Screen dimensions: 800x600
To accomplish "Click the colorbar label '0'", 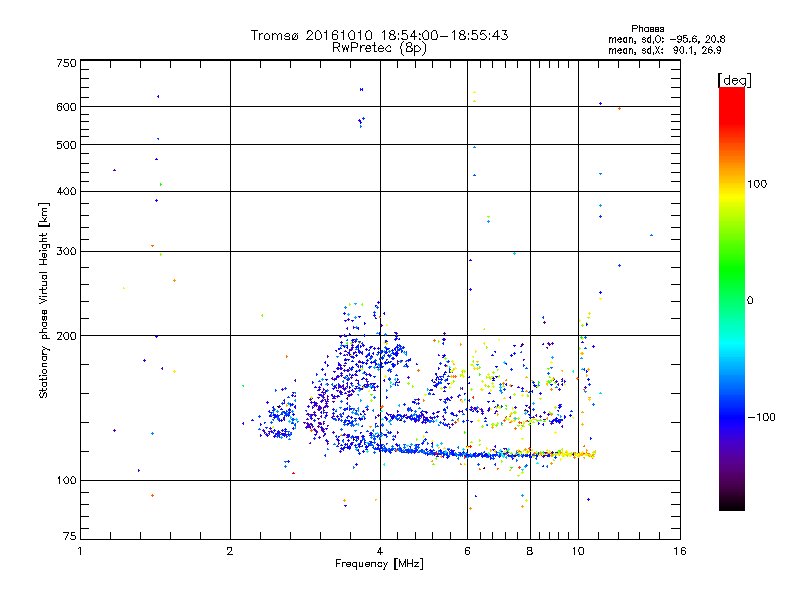I will (750, 301).
